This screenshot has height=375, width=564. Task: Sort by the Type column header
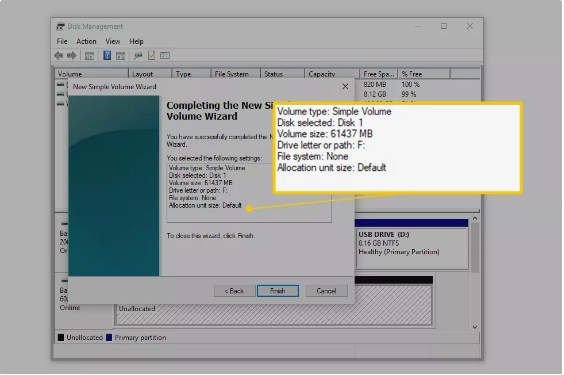pyautogui.click(x=191, y=74)
